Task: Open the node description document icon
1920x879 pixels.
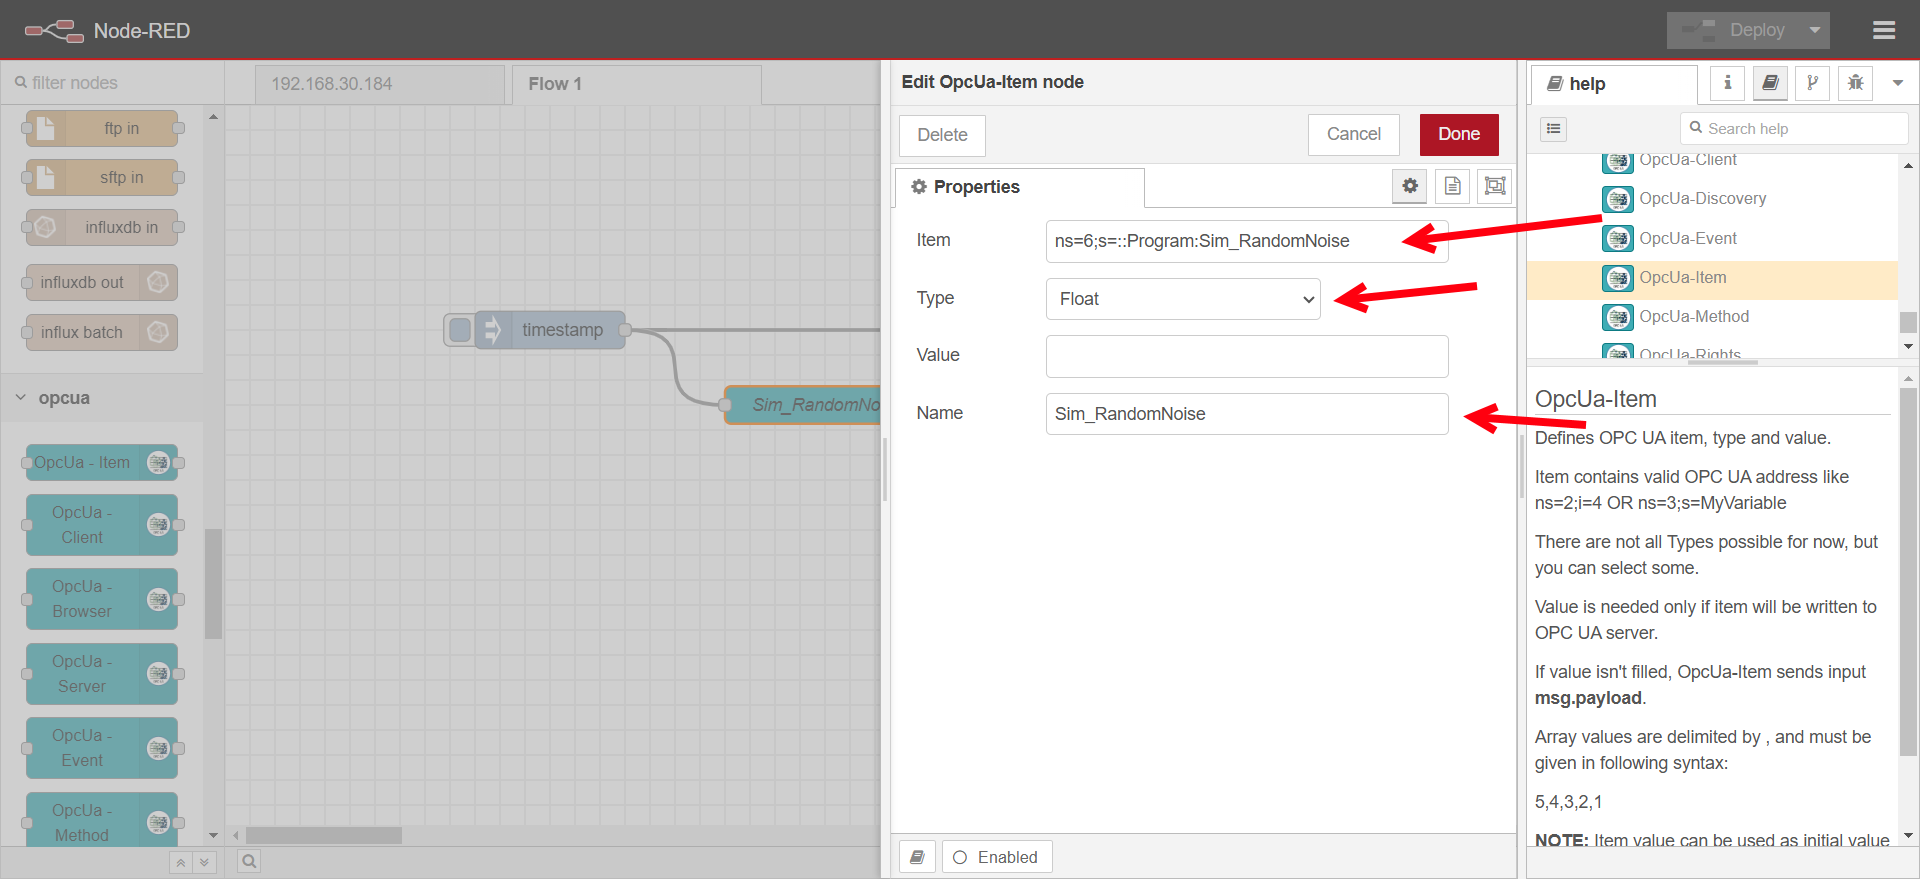Action: 1452,186
